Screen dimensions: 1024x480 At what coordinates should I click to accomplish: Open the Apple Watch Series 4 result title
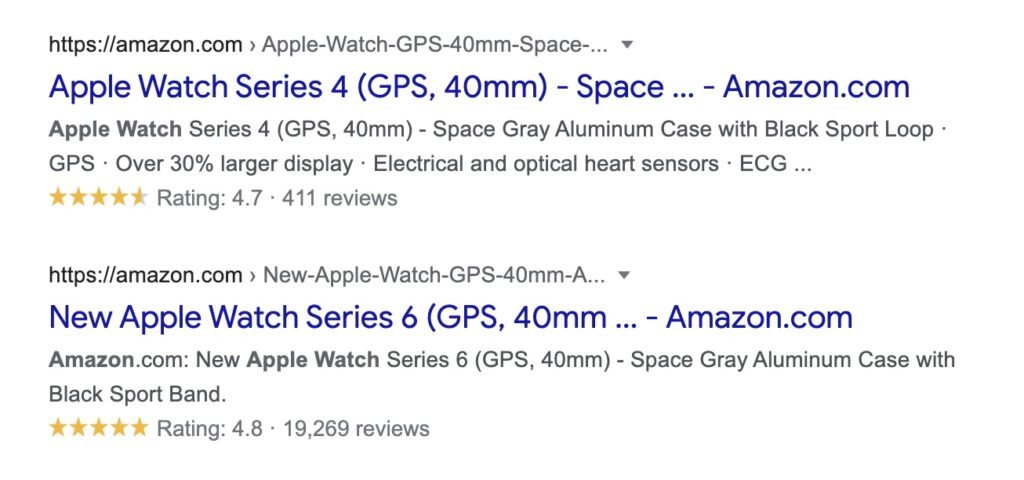coord(479,87)
